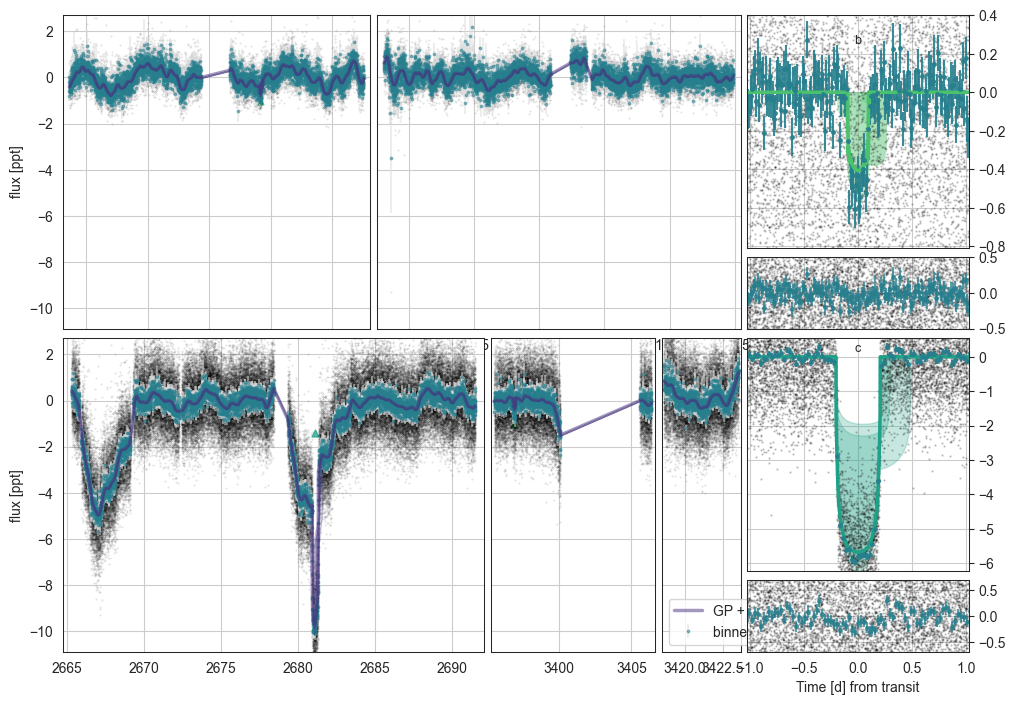Click x-axis tick label '2685'
This screenshot has width=1016, height=705.
point(375,667)
